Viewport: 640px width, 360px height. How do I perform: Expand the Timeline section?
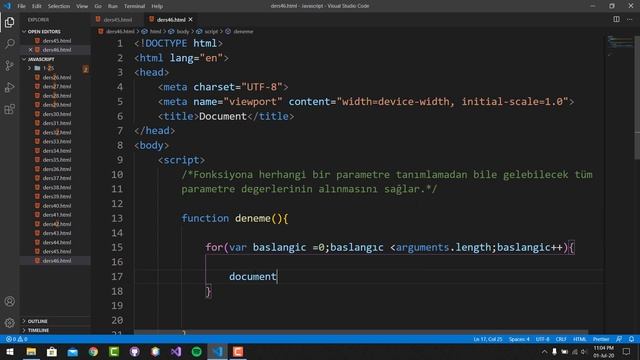tap(55, 330)
